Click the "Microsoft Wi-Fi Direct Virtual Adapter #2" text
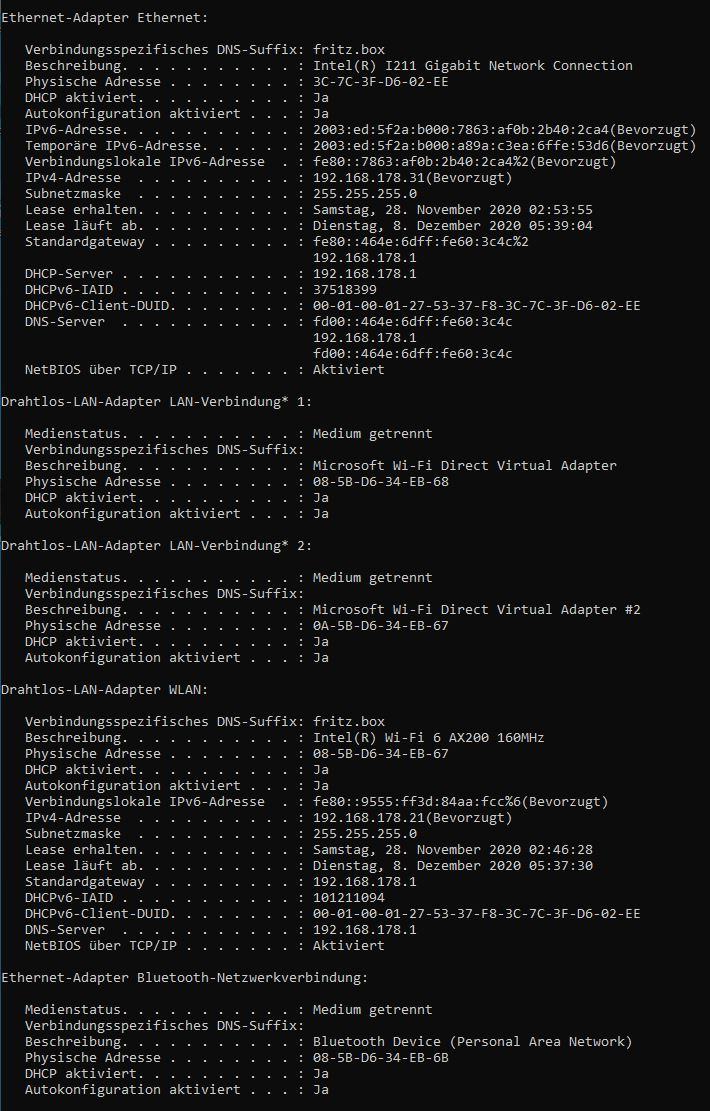Image resolution: width=710 pixels, height=1111 pixels. (476, 609)
